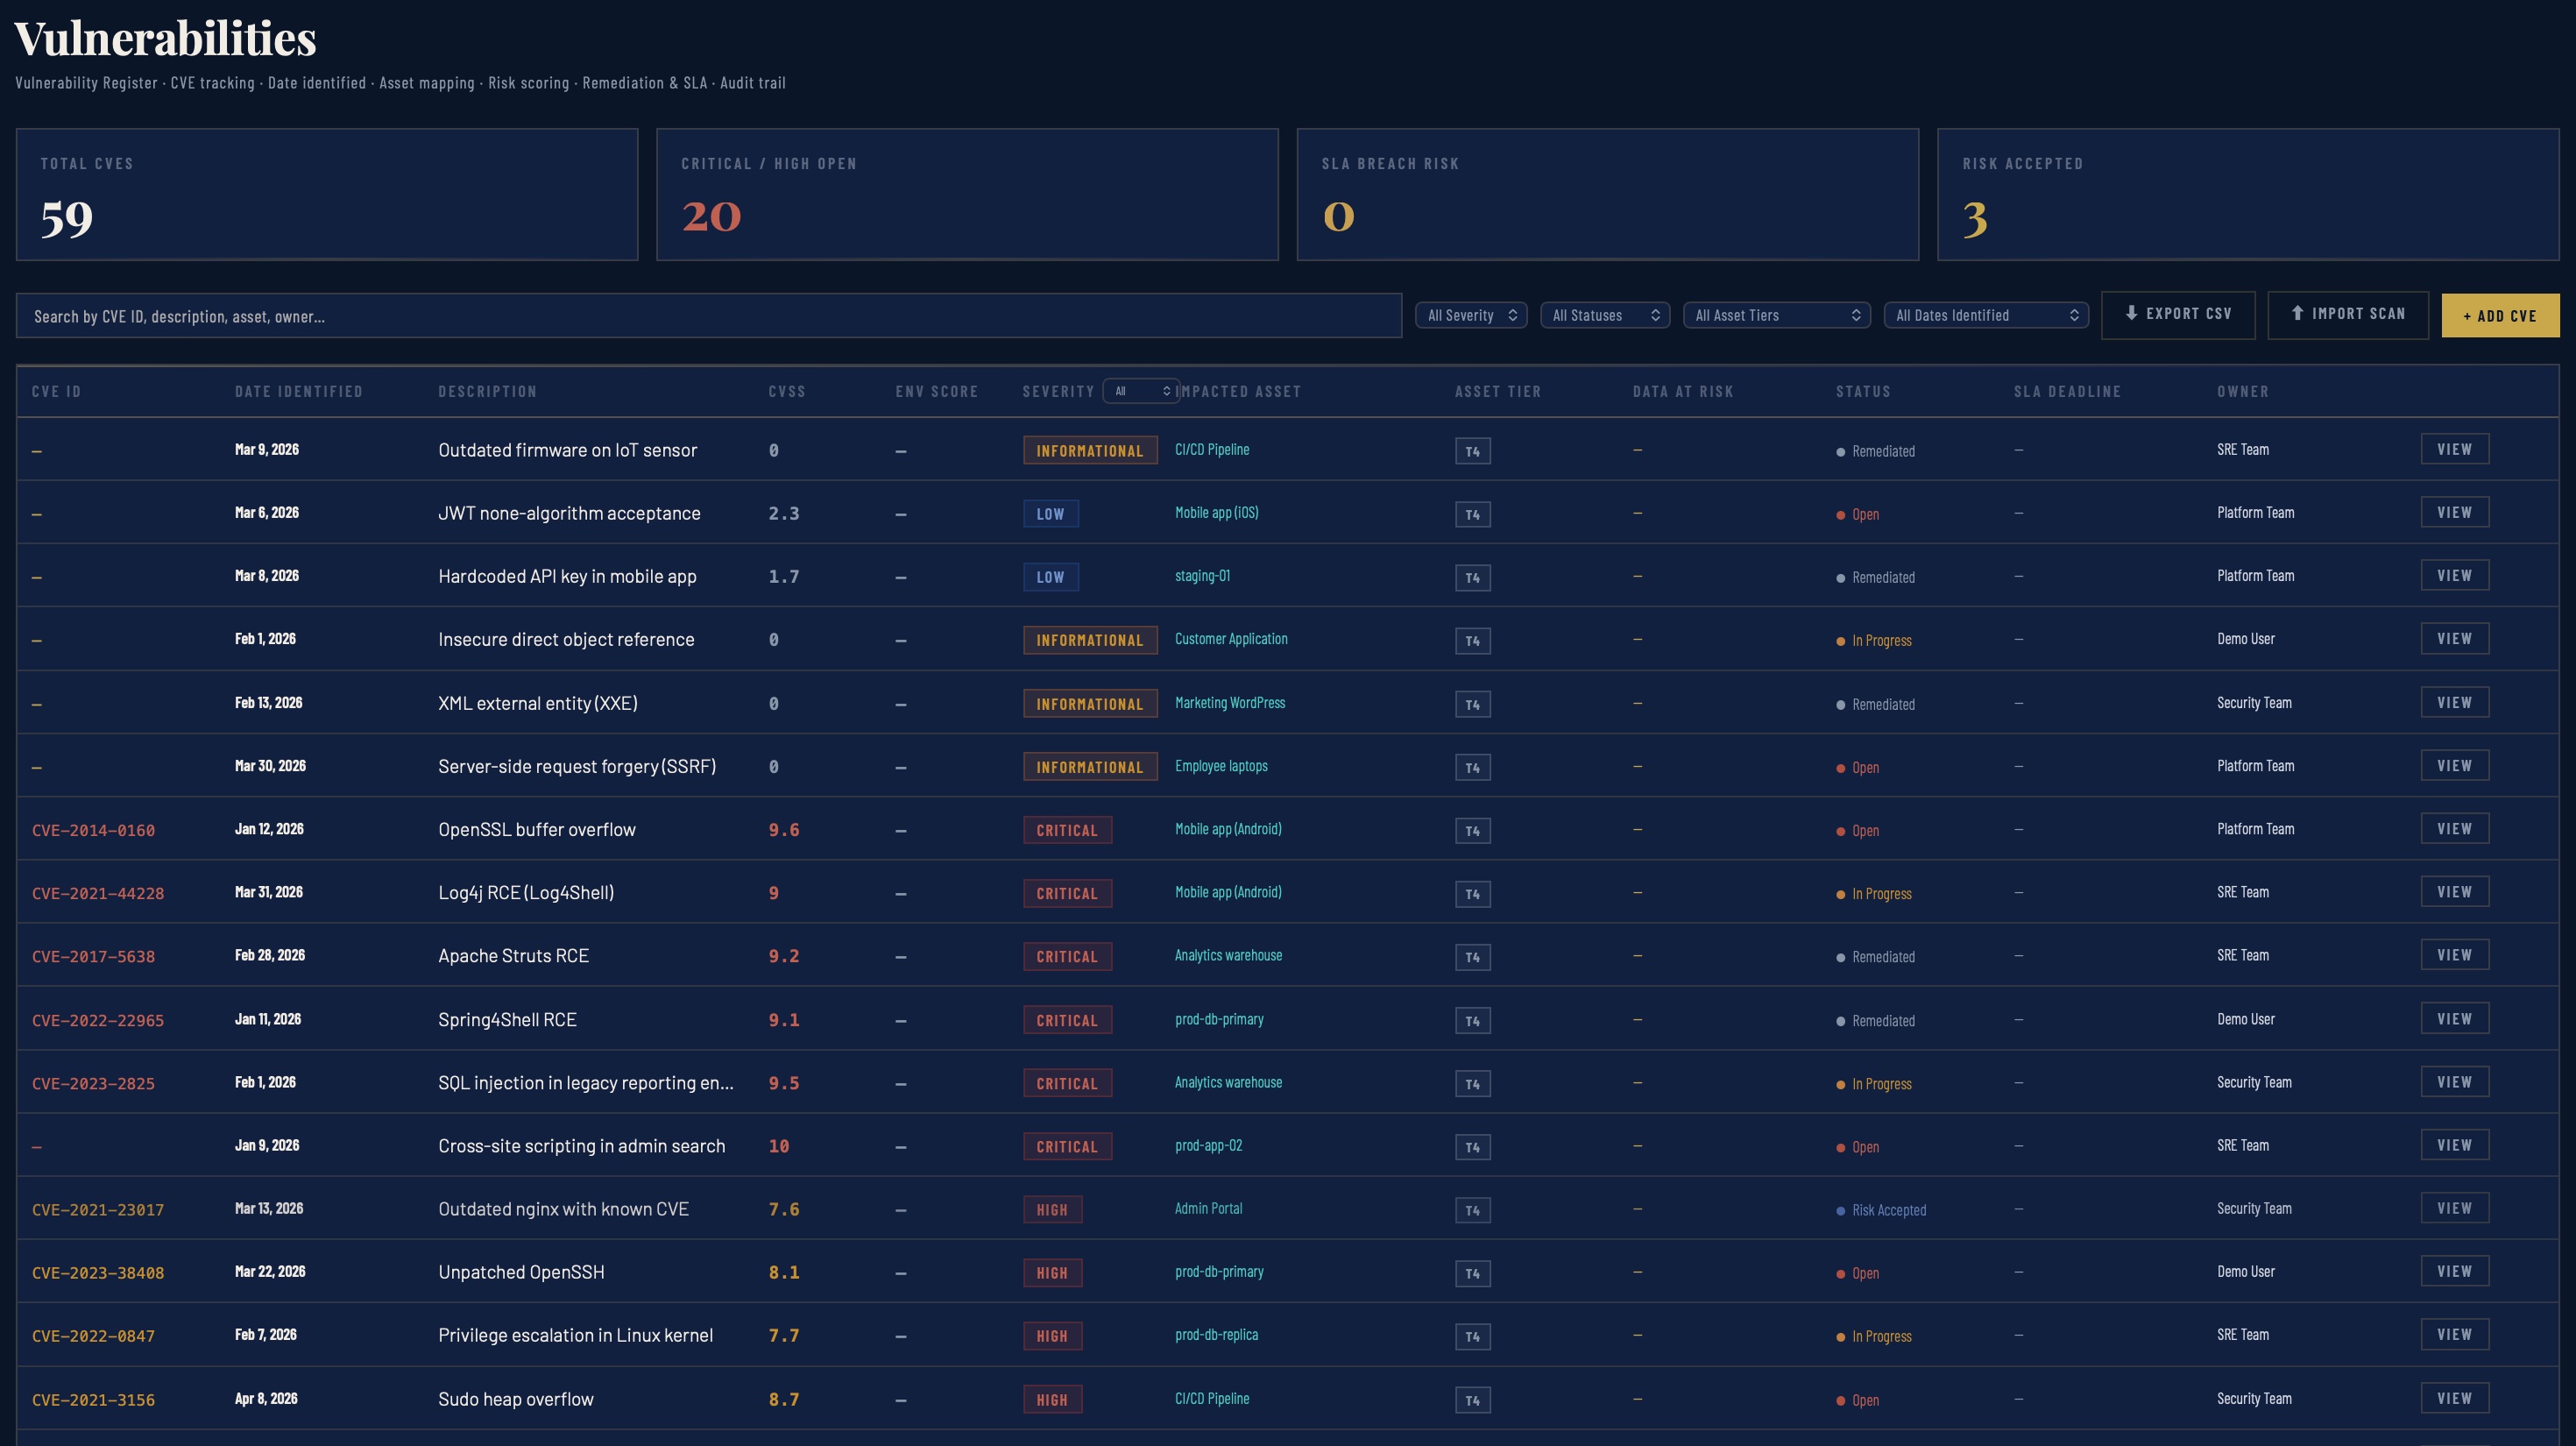The width and height of the screenshot is (2576, 1446).
Task: Open the CVE-2023-2825 identifier
Action: tap(93, 1083)
